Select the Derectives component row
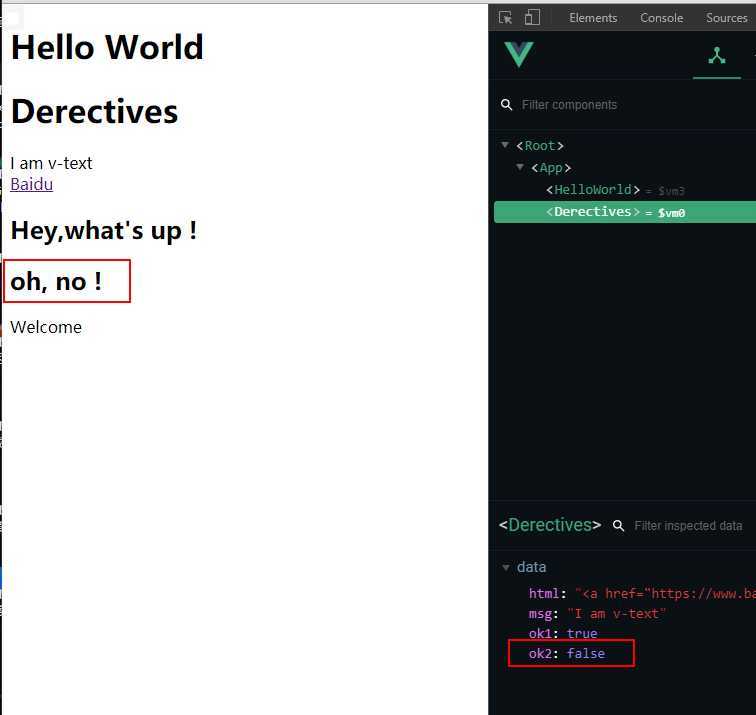756x715 pixels. coord(593,212)
